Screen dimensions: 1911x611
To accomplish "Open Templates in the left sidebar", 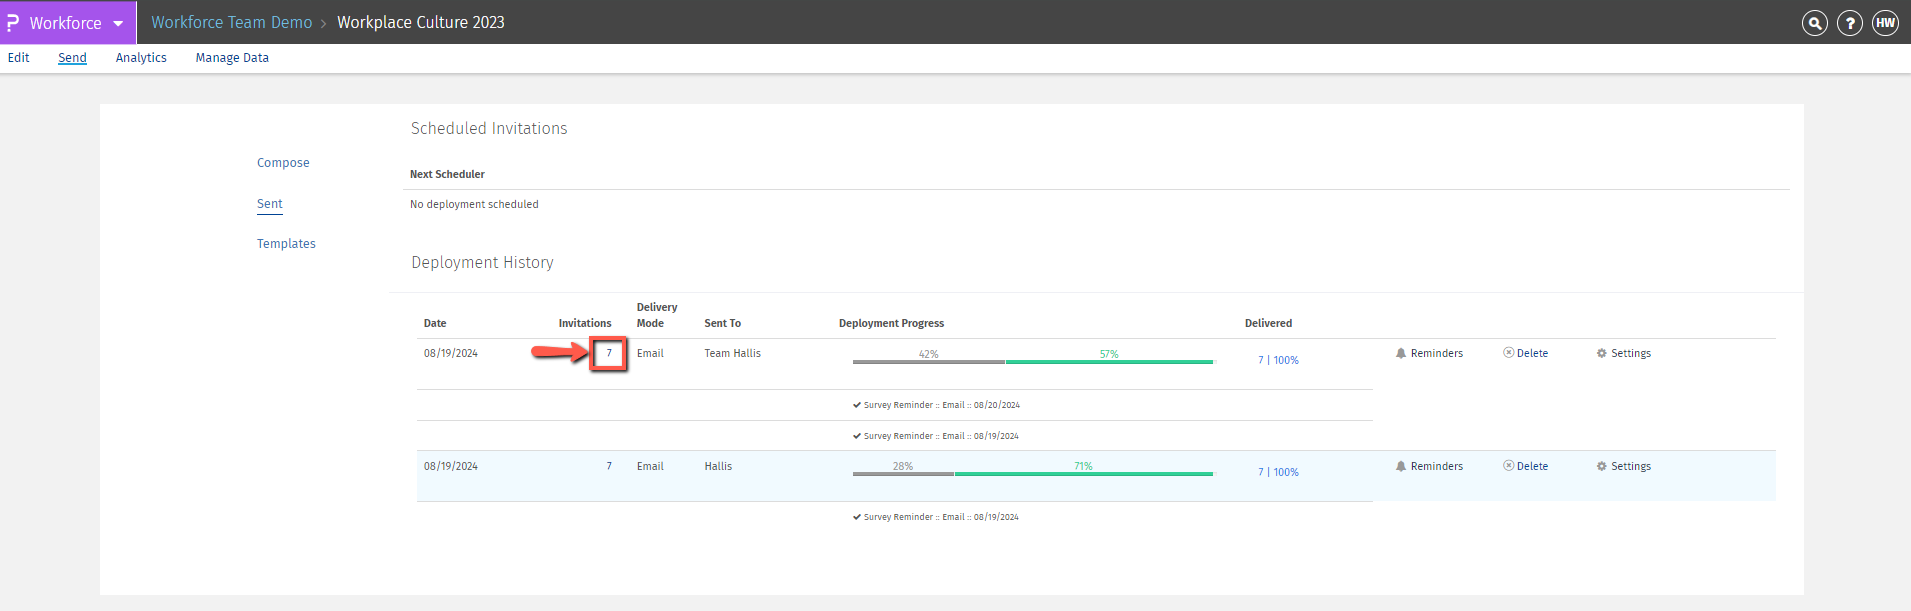I will click(286, 244).
